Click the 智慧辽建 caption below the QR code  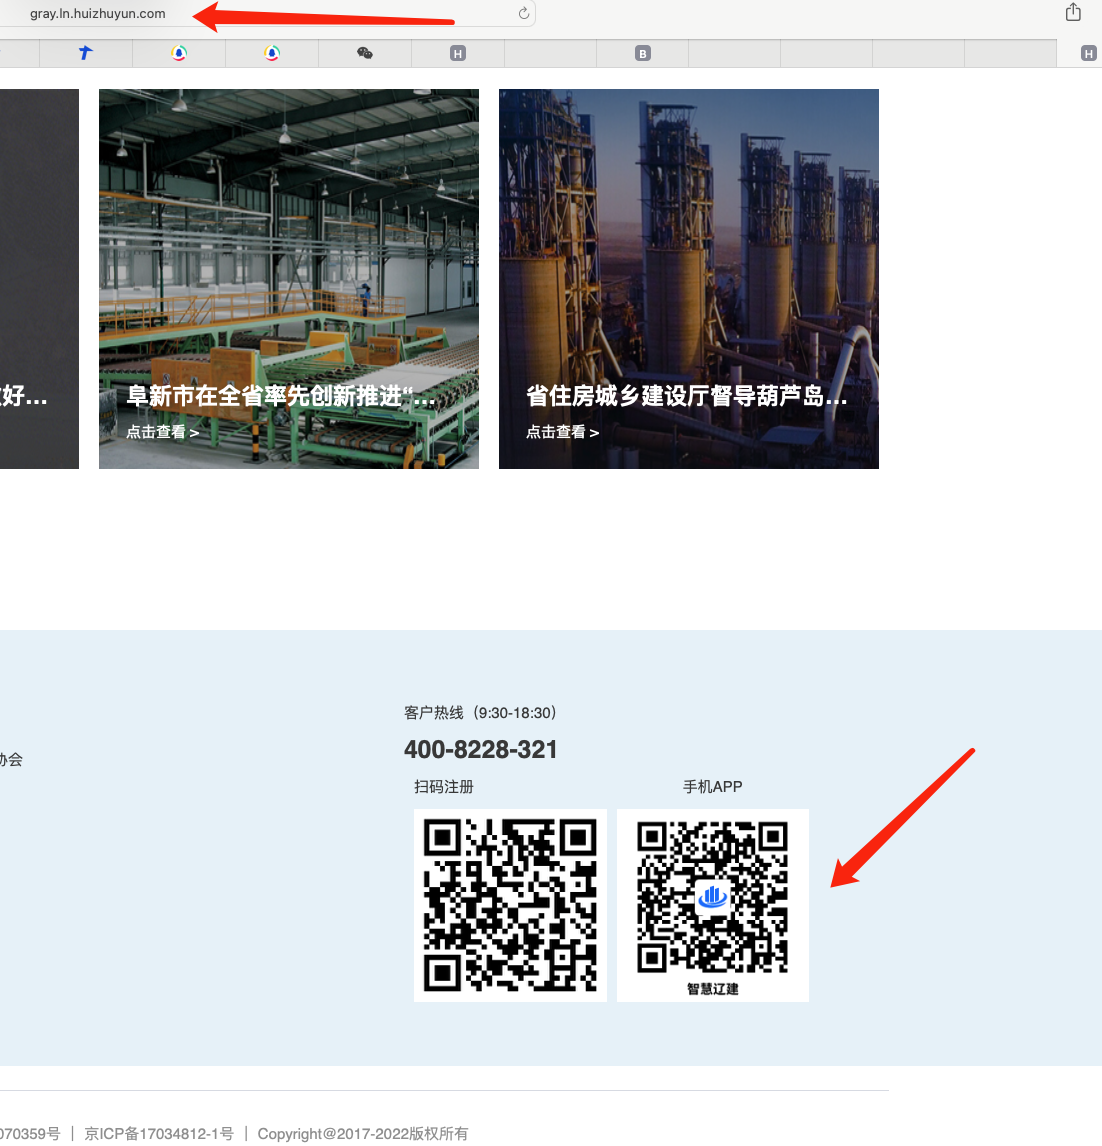[x=712, y=989]
